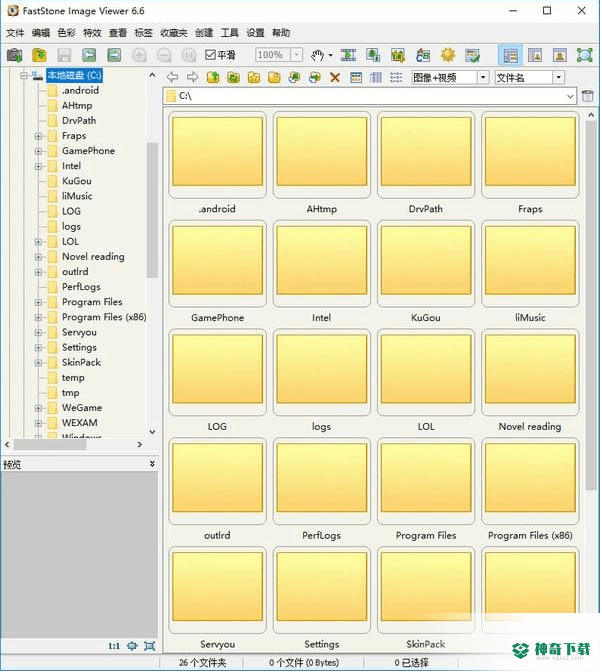Viewport: 602px width, 672px height.
Task: Click the greyed-out Save As disk icon
Action: [x=64, y=55]
